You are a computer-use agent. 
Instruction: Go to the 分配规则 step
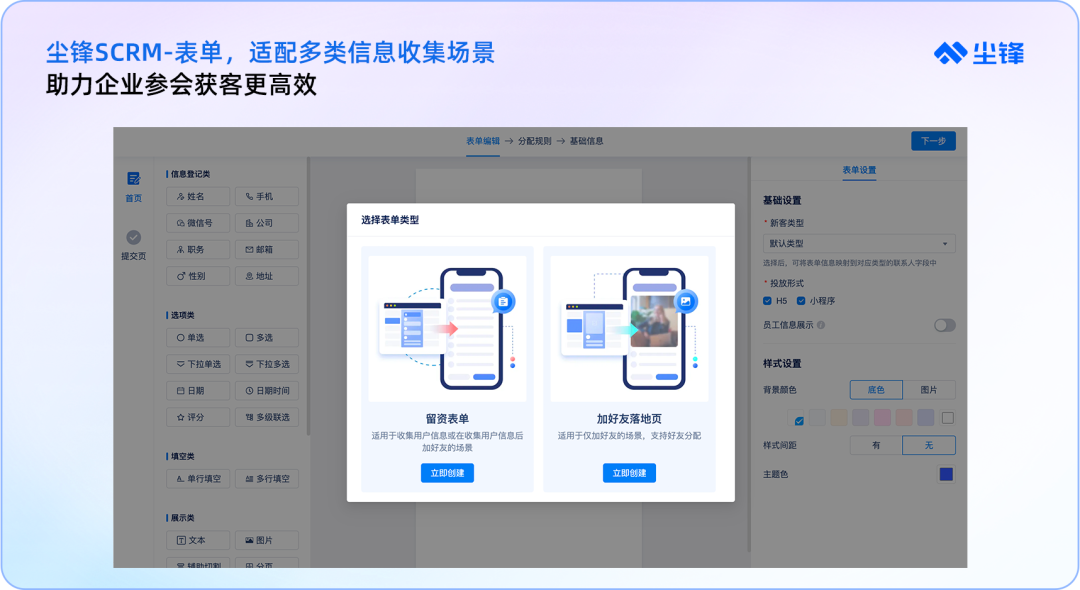point(534,141)
